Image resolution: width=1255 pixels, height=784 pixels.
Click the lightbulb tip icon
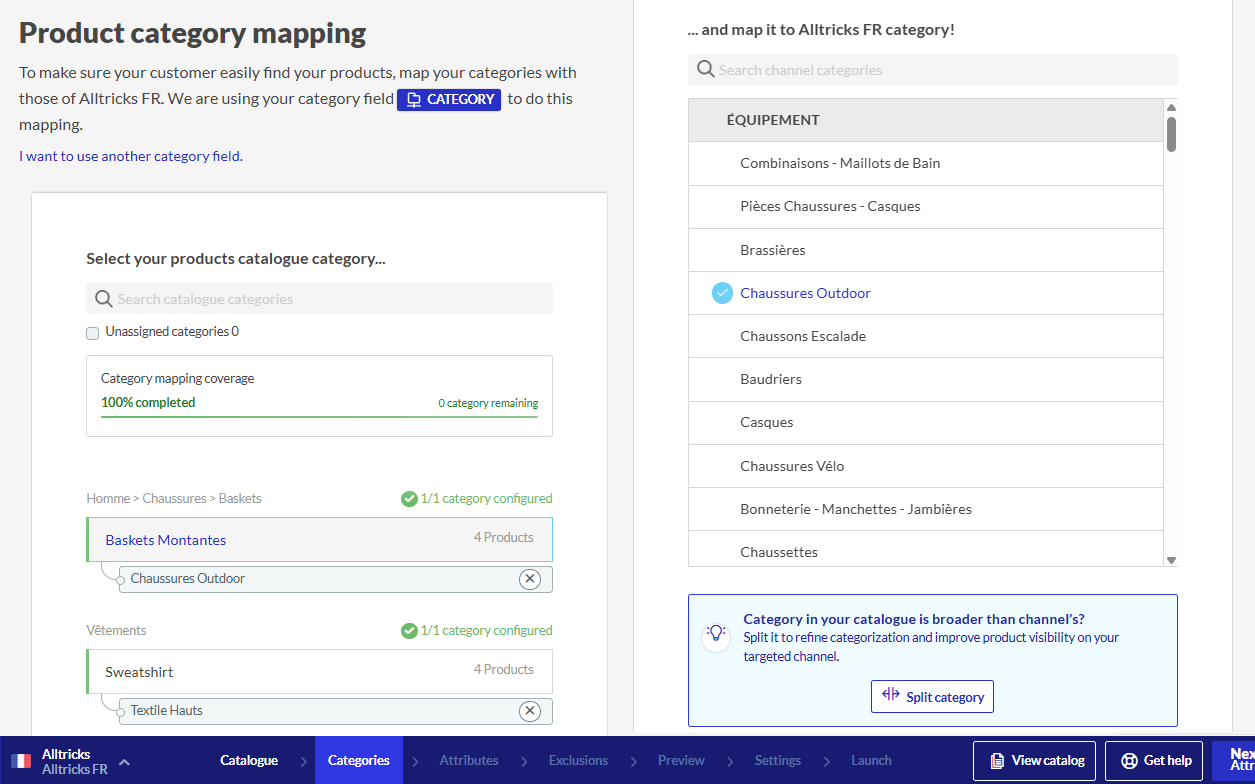[715, 633]
